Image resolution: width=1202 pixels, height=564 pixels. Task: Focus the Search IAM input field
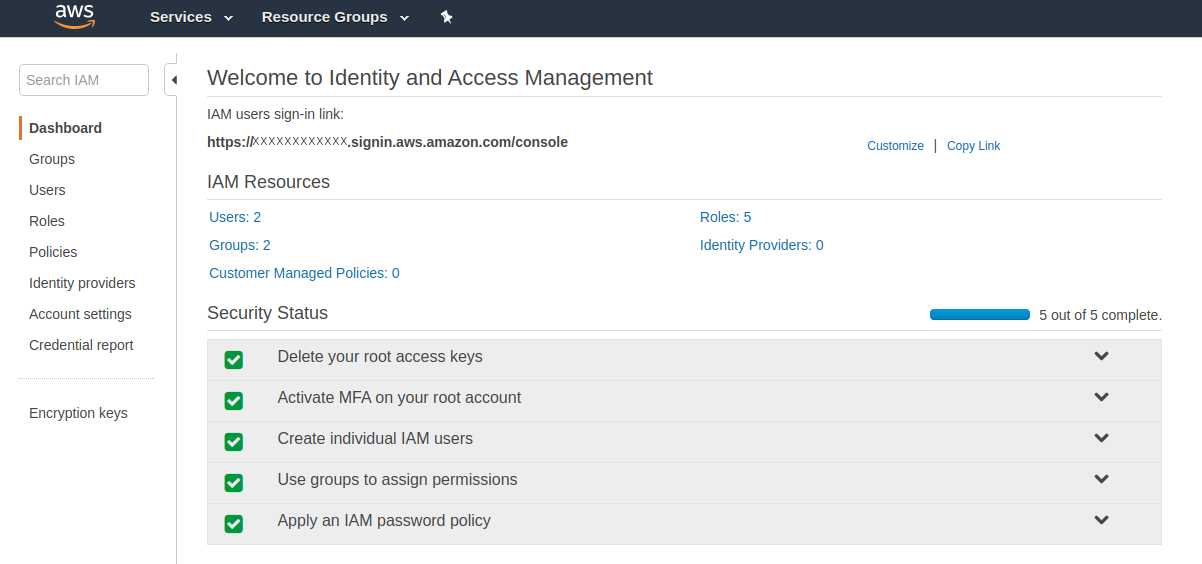[x=84, y=80]
